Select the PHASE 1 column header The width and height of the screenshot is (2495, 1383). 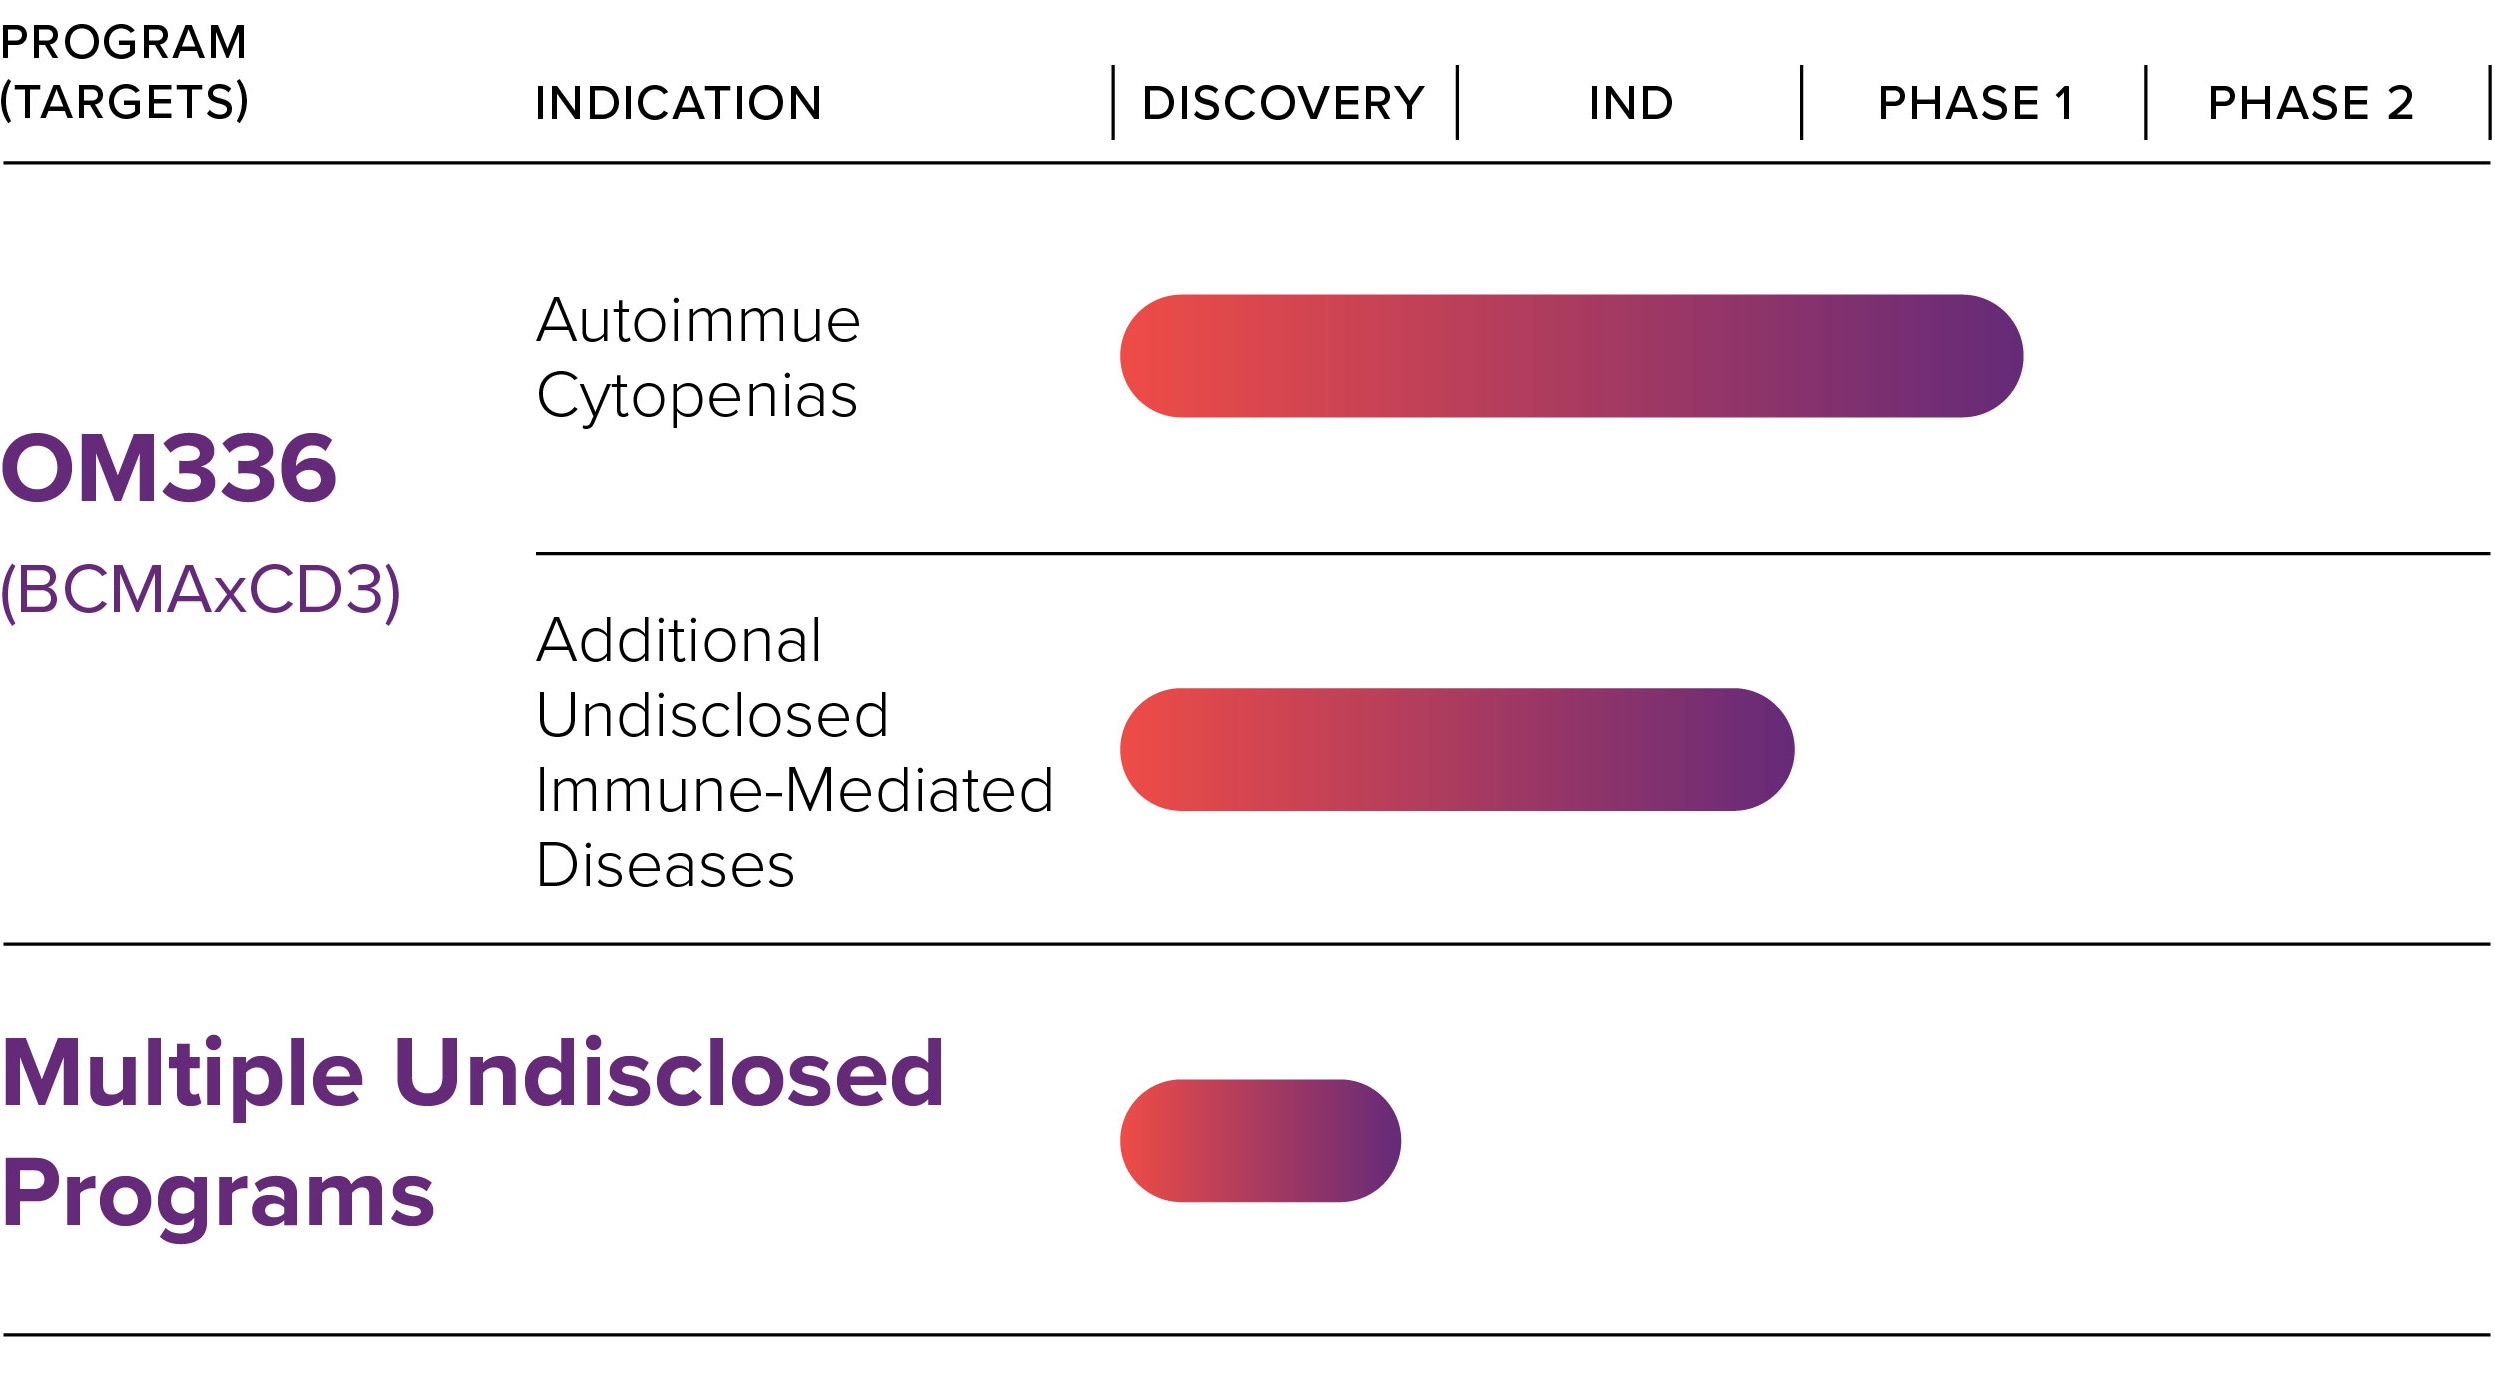pyautogui.click(x=1976, y=103)
